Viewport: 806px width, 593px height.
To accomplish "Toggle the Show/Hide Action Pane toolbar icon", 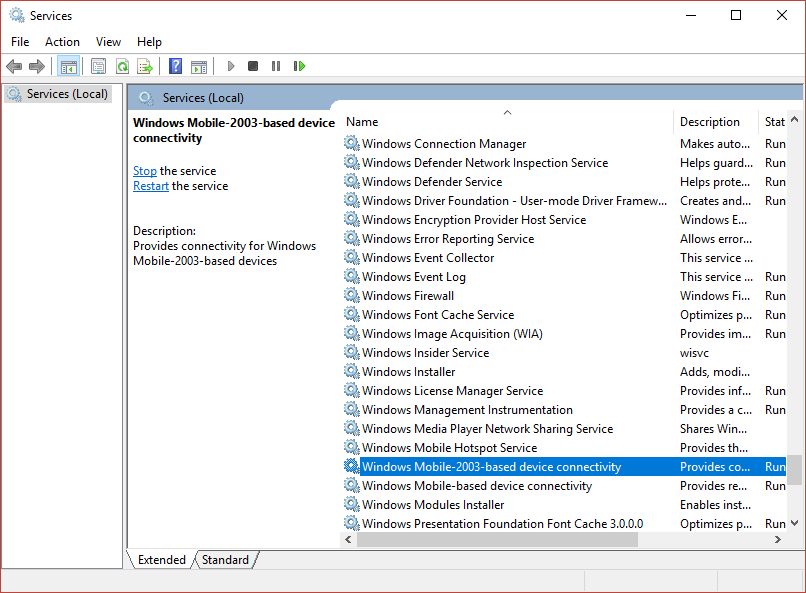I will pyautogui.click(x=199, y=66).
